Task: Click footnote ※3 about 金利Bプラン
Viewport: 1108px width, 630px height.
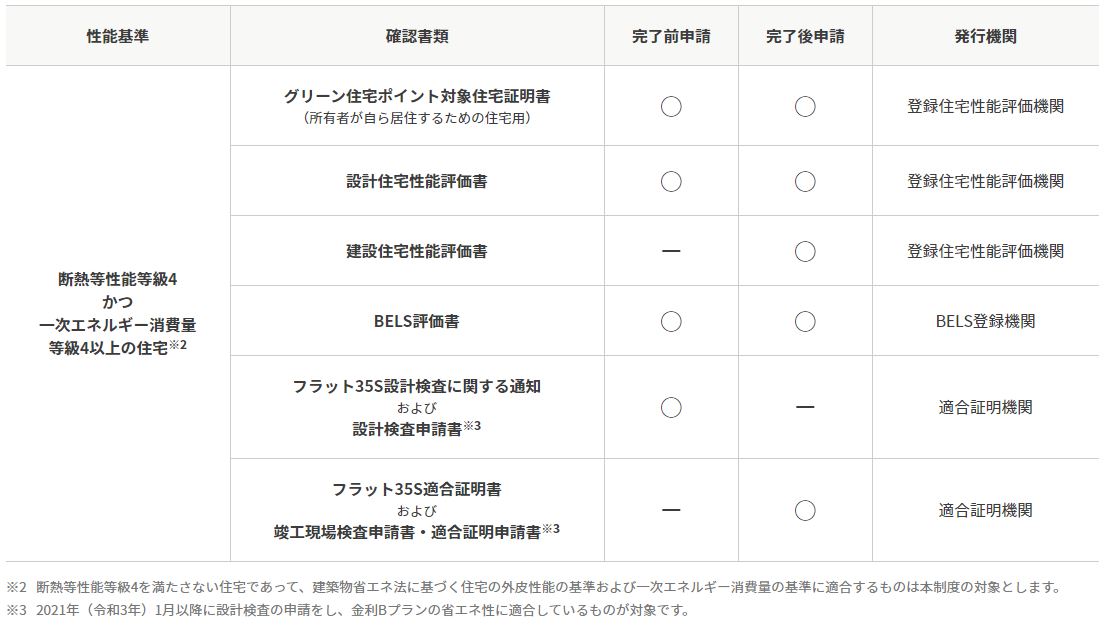Action: [x=348, y=610]
